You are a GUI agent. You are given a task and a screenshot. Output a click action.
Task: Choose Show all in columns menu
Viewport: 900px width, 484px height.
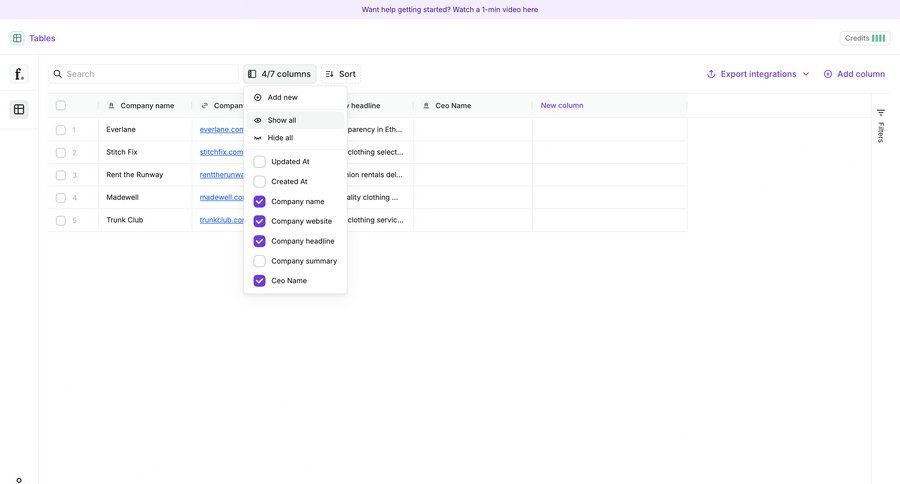(x=295, y=120)
